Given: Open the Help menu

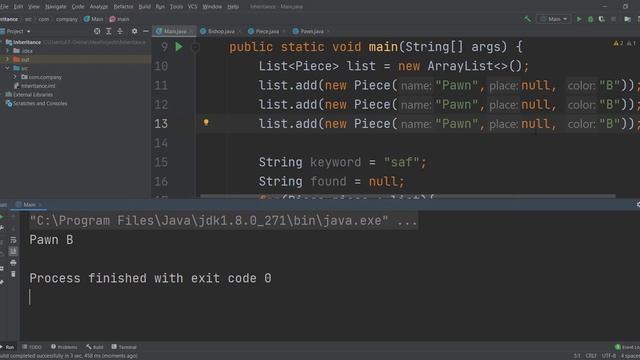Looking at the screenshot, I should [x=233, y=7].
